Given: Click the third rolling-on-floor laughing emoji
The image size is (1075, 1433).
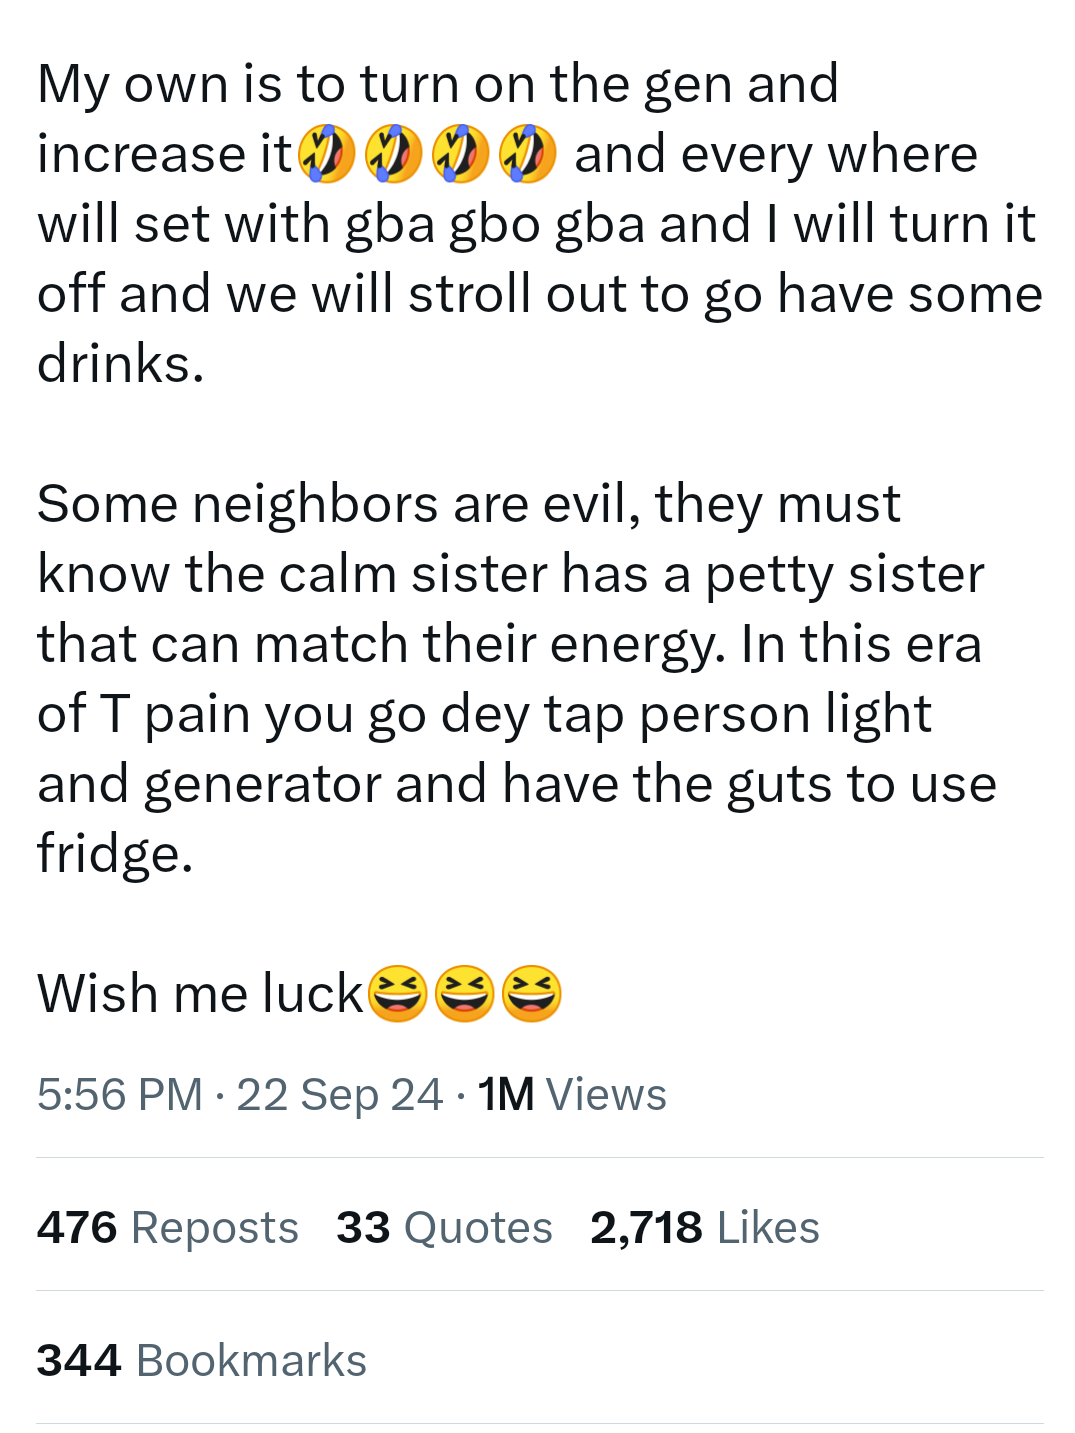Looking at the screenshot, I should (460, 154).
